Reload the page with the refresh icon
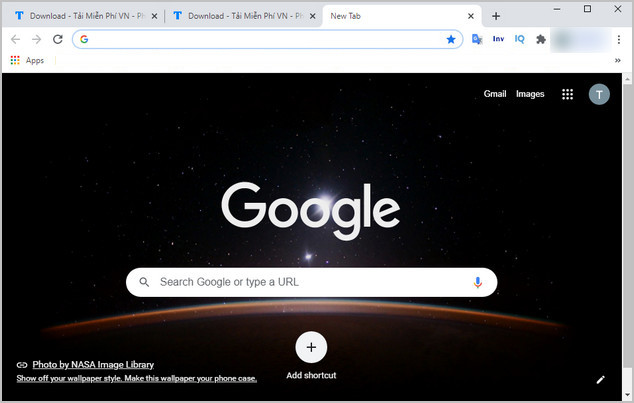Viewport: 634px width, 403px height. coord(58,39)
